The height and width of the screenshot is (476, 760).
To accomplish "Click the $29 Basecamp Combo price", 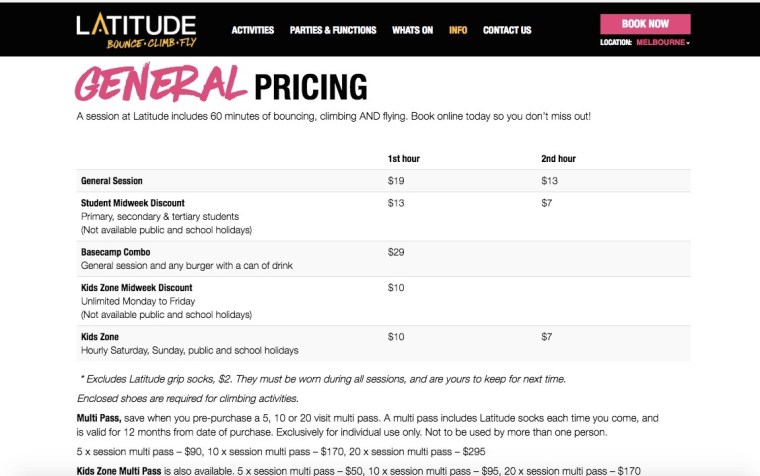I will coord(396,252).
